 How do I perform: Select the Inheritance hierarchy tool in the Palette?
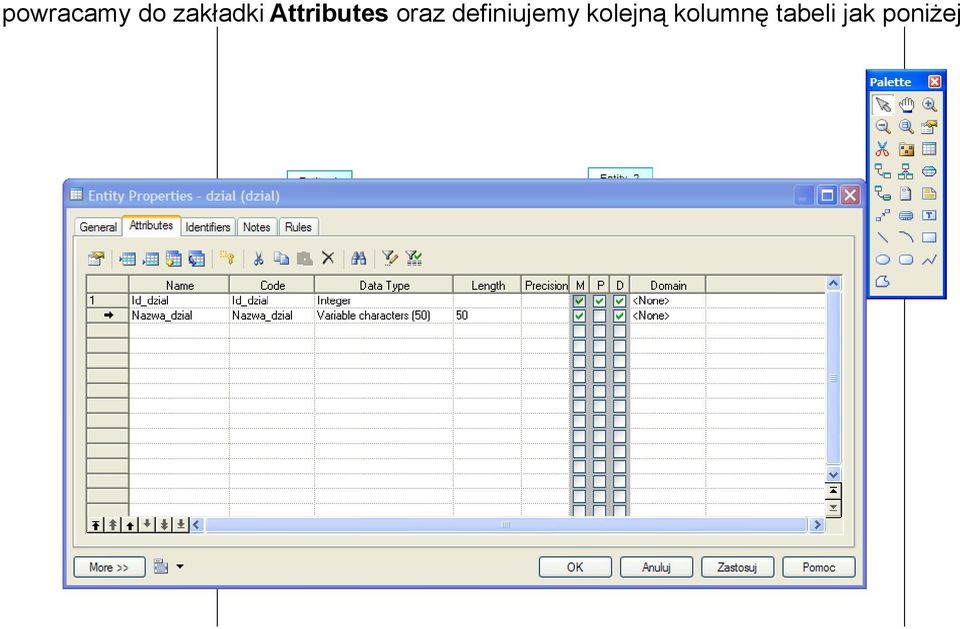click(x=906, y=171)
